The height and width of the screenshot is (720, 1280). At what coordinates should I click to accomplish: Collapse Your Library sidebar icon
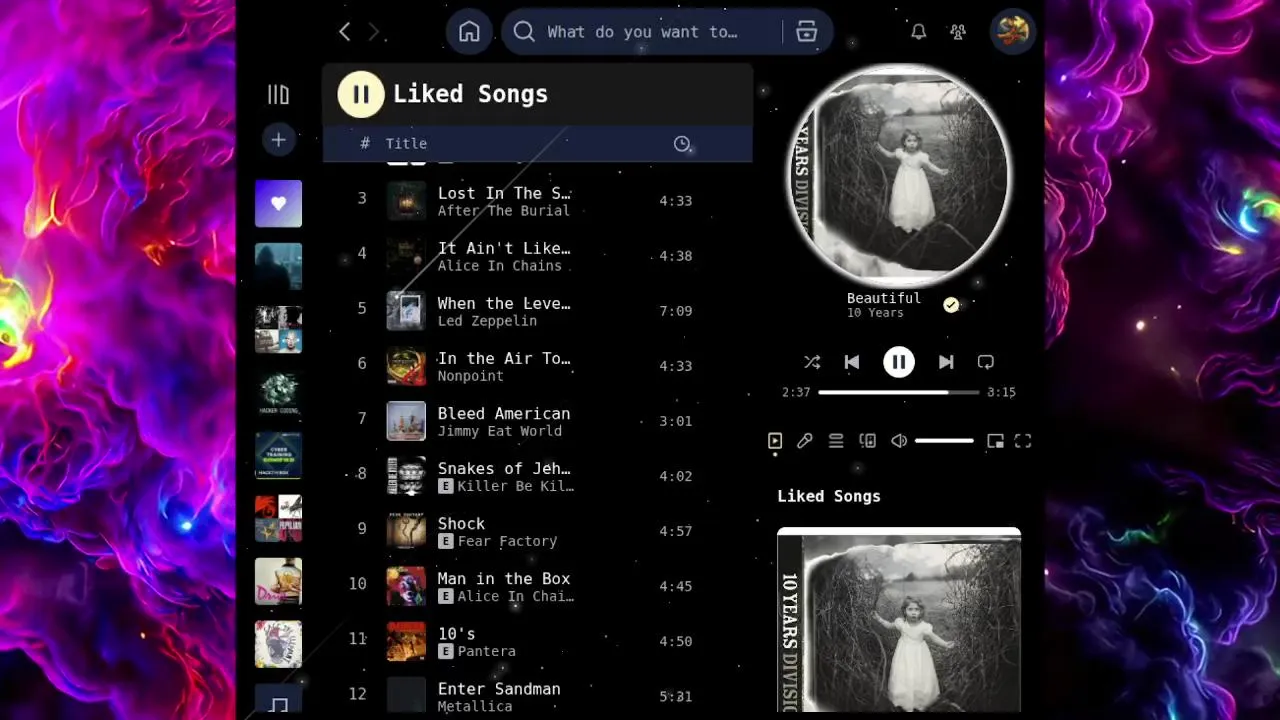278,95
